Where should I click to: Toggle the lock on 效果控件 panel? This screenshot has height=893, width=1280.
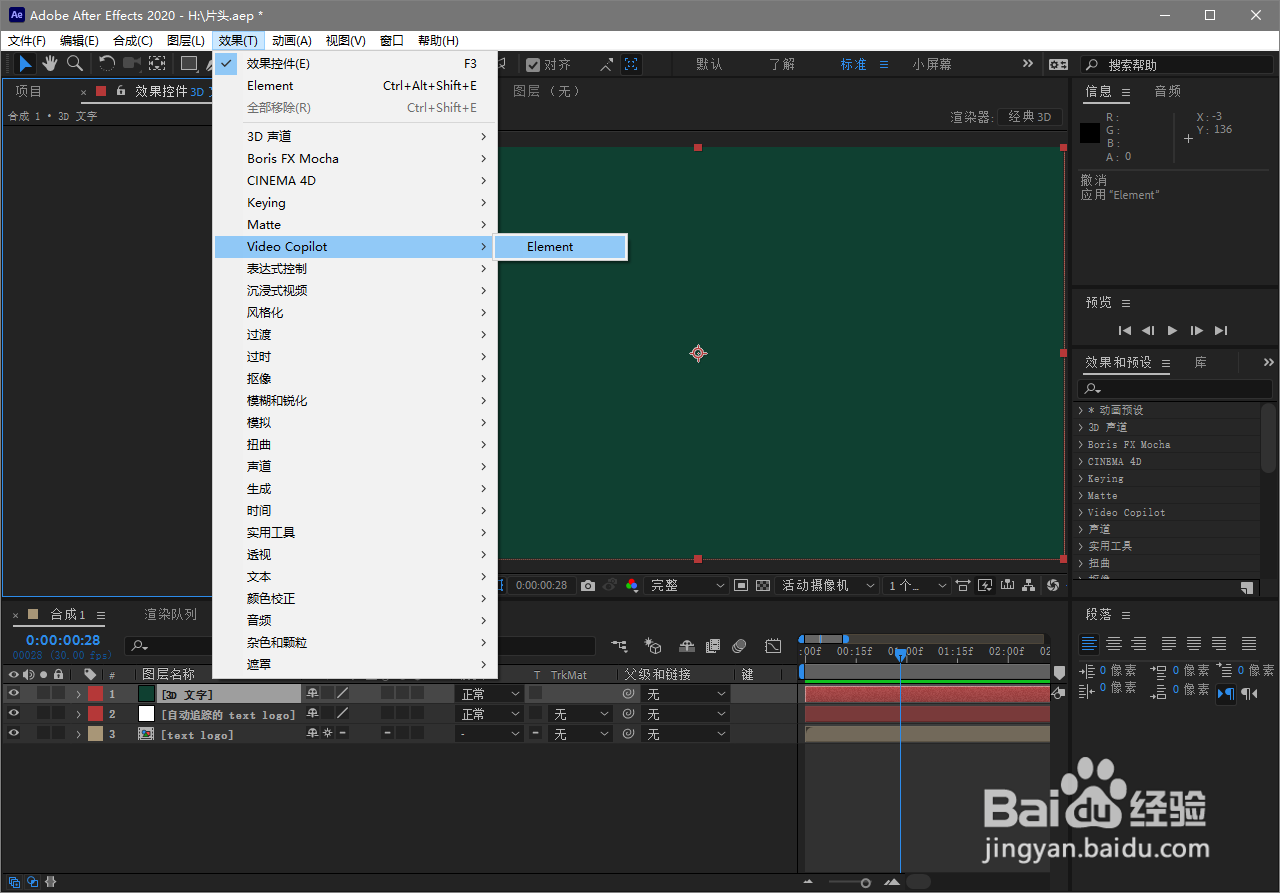[121, 91]
